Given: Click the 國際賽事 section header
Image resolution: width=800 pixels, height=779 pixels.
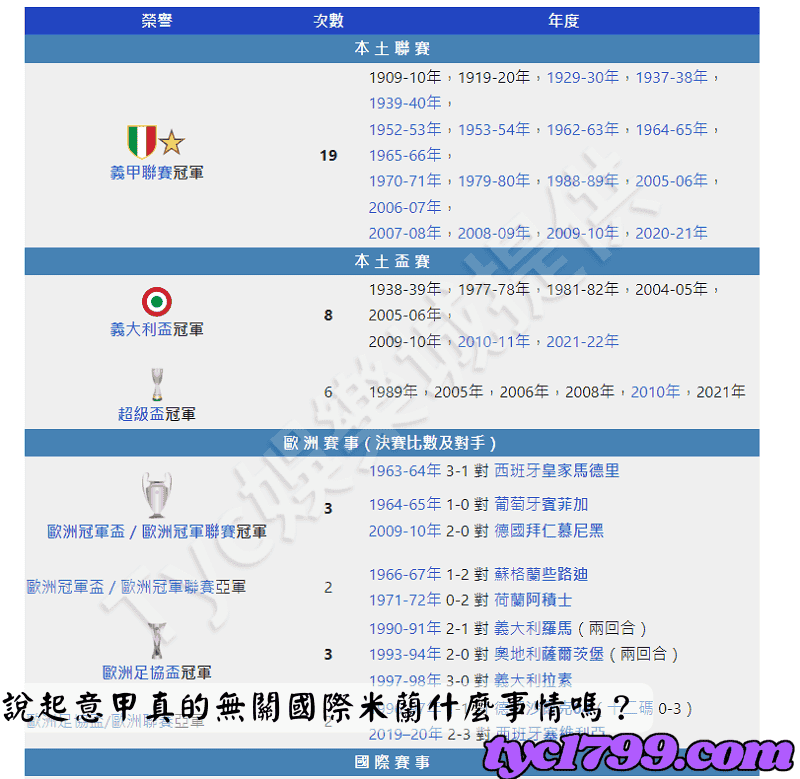Looking at the screenshot, I should point(392,762).
